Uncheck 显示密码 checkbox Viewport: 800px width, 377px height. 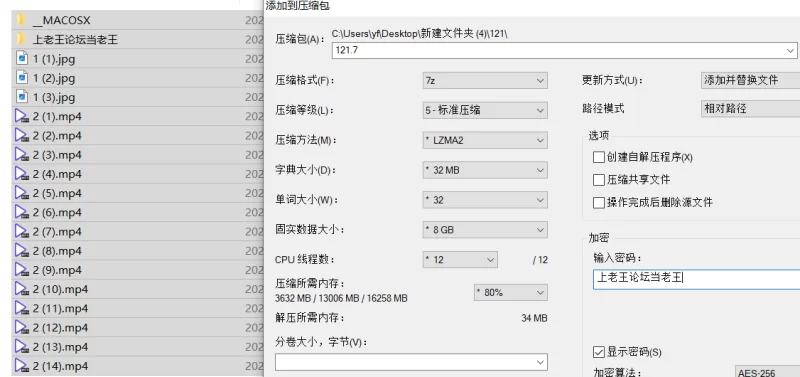[598, 352]
